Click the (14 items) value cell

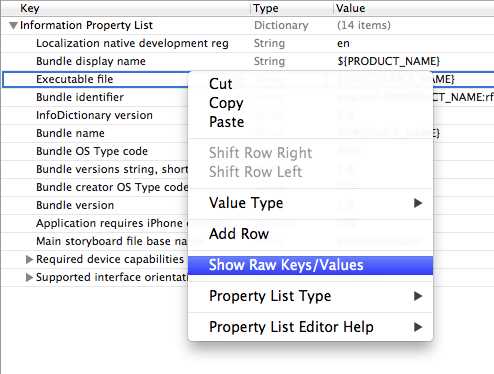click(364, 26)
